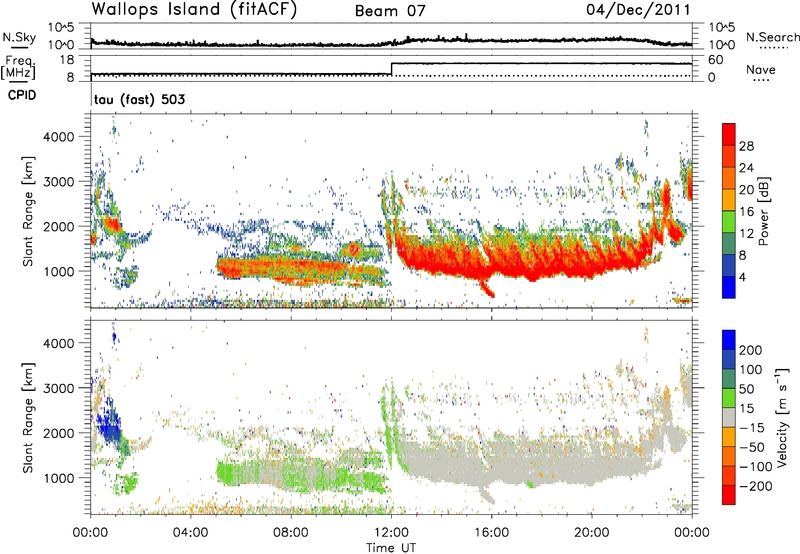The height and width of the screenshot is (554, 800).
Task: Click the '18' frequency axis label
Action: (x=67, y=60)
